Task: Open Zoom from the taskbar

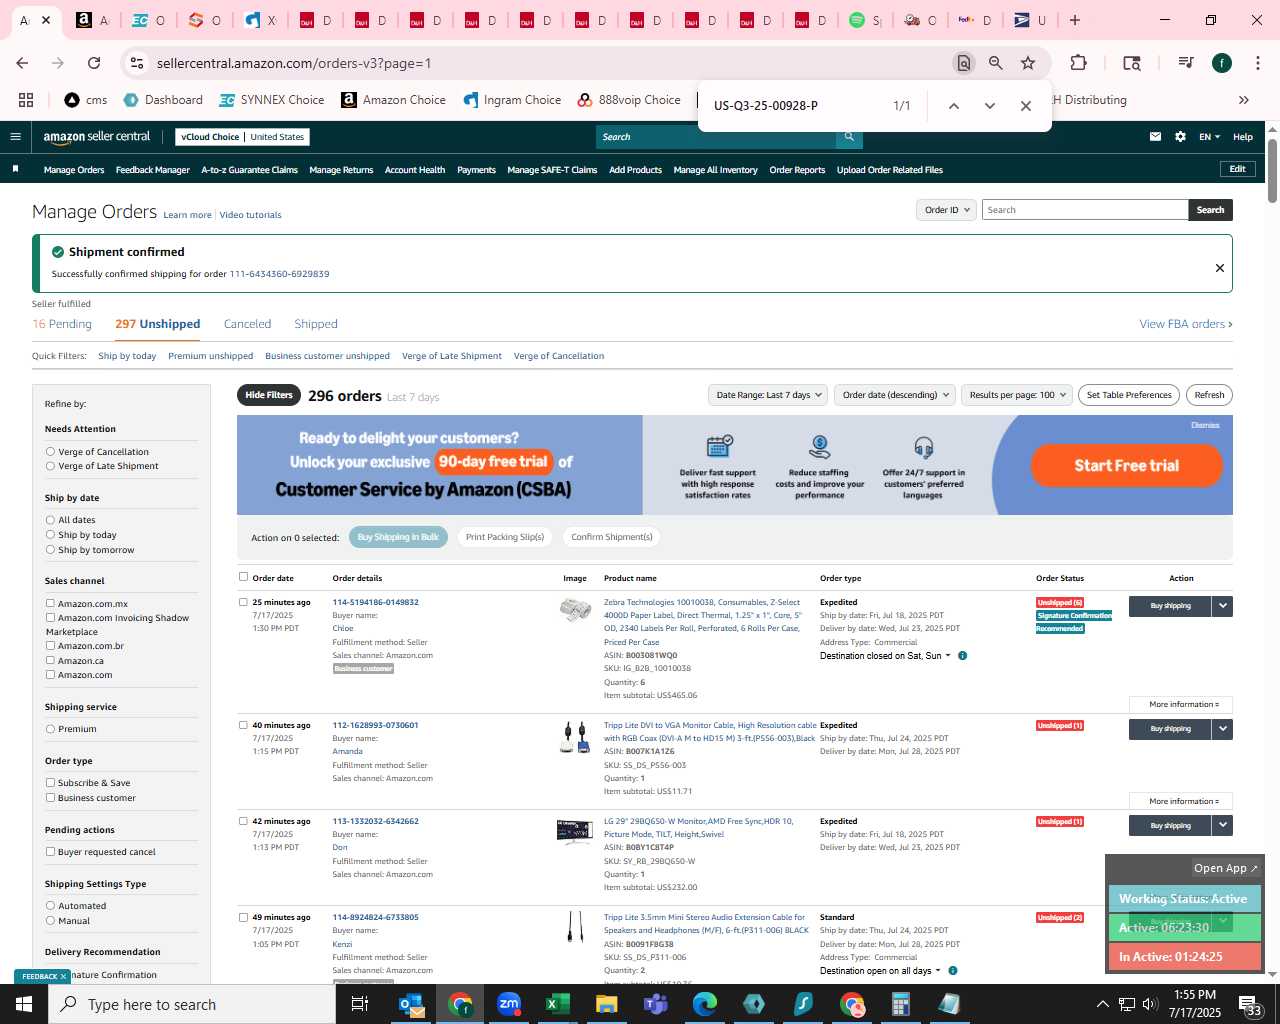Action: (x=509, y=1004)
